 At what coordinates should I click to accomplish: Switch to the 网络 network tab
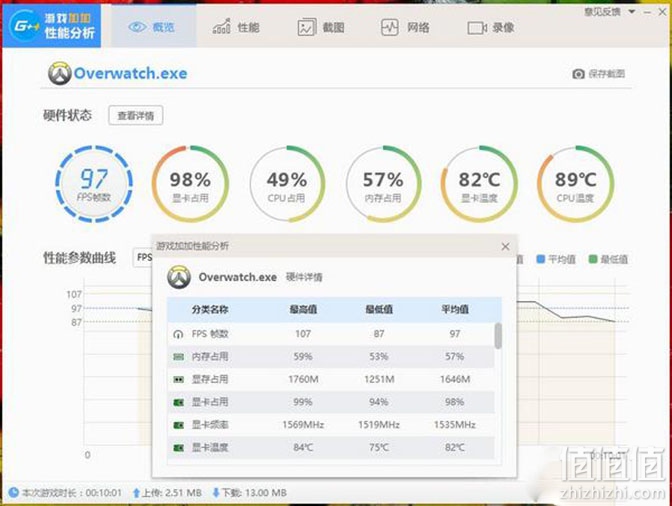tap(405, 28)
